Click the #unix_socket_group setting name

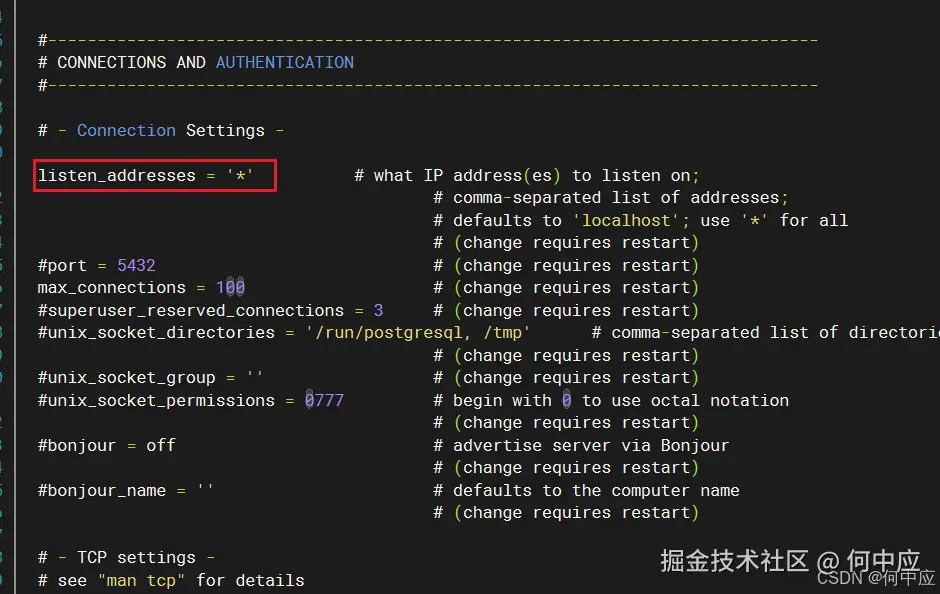tap(126, 378)
